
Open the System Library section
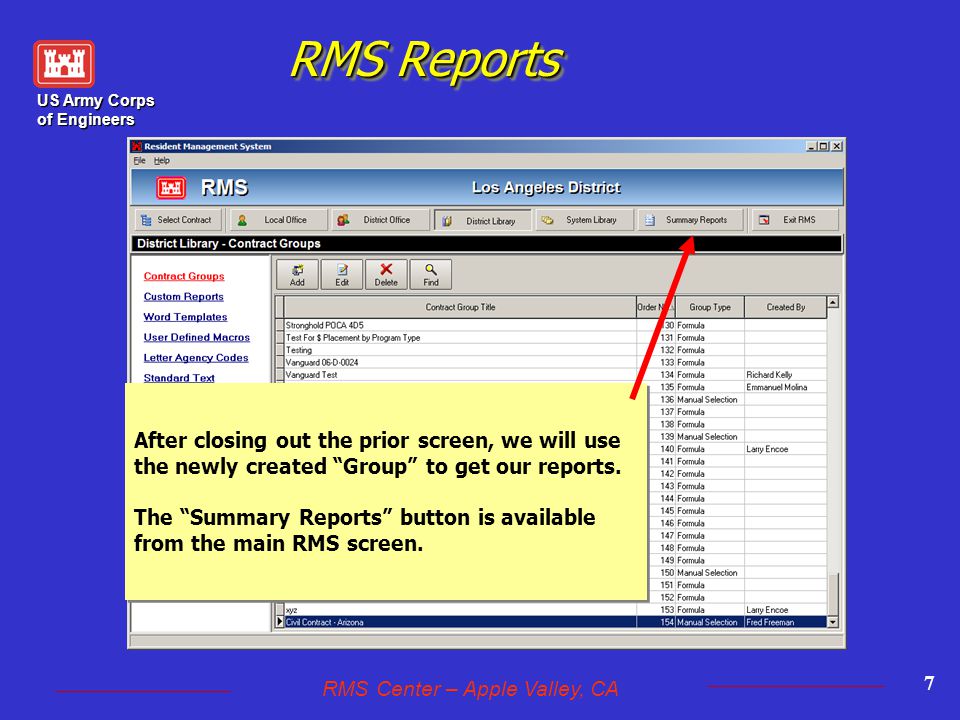[584, 220]
